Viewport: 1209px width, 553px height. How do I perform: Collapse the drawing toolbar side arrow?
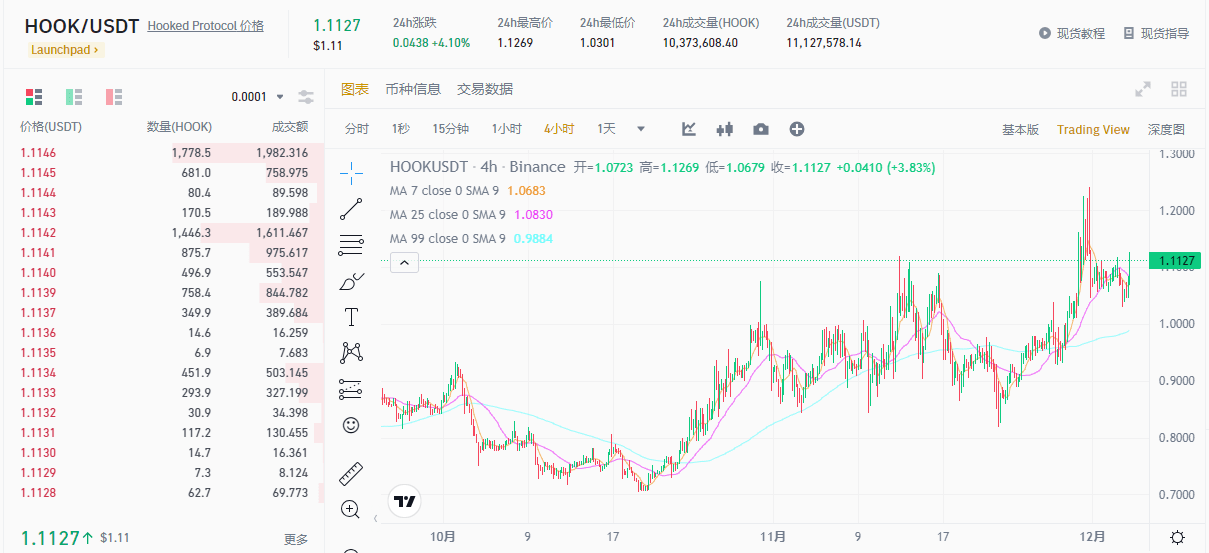pos(376,519)
